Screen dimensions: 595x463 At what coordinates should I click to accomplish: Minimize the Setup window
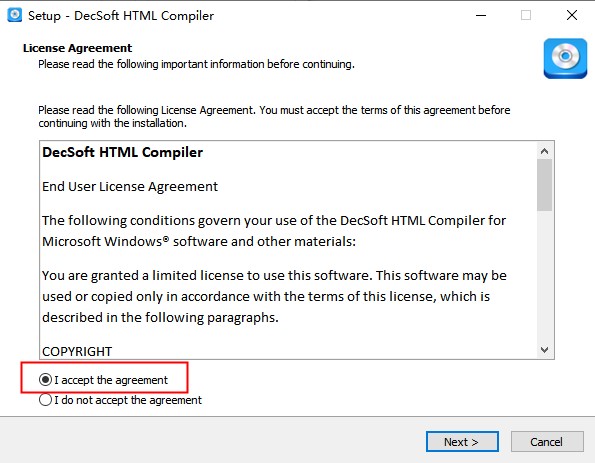(481, 16)
